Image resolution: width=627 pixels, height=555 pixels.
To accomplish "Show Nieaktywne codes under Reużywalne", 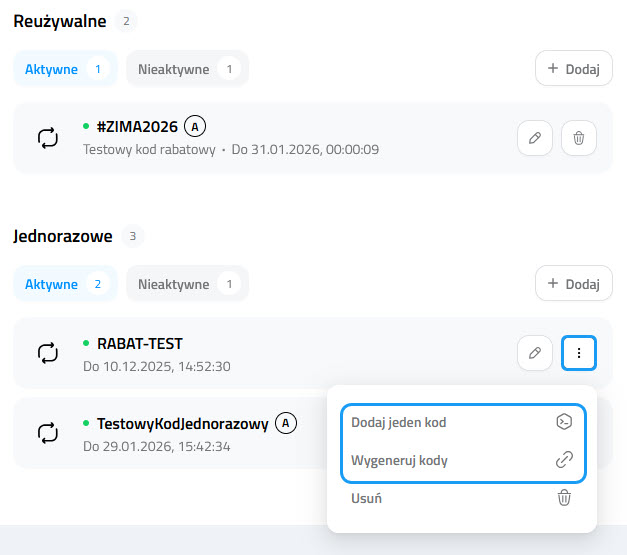I will [x=187, y=69].
